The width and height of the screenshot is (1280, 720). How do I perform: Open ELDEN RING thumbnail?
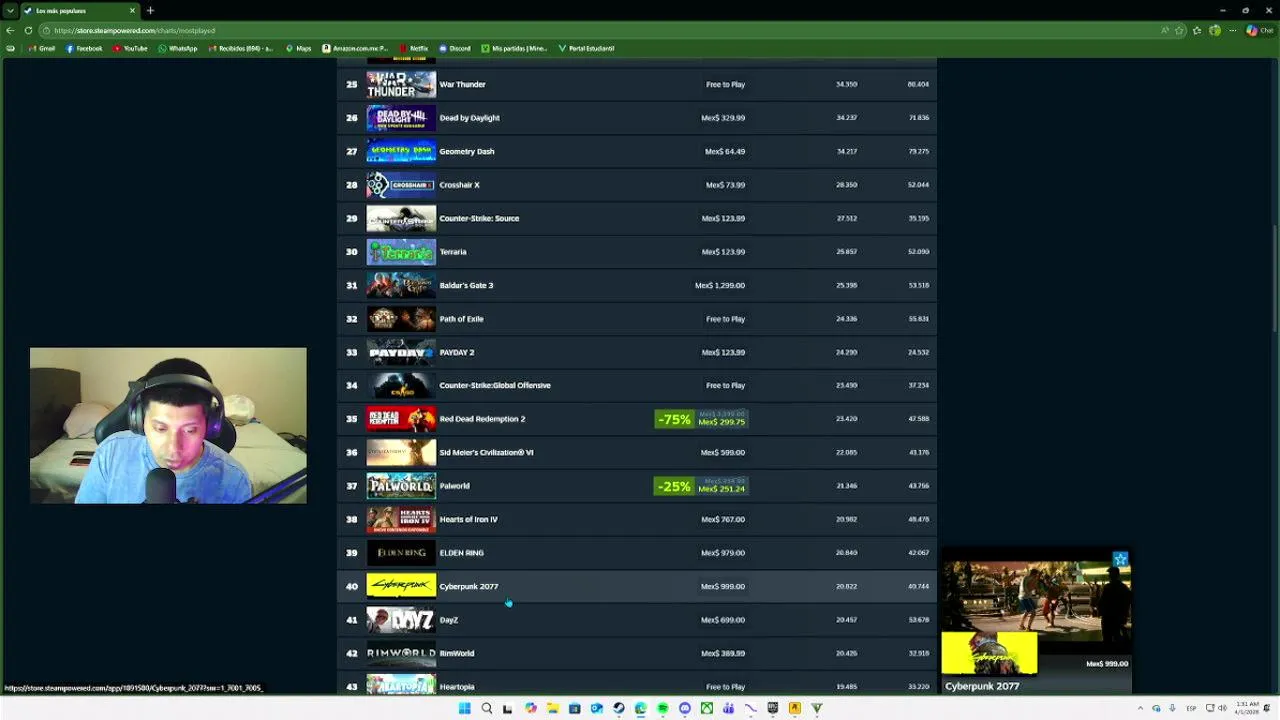pos(401,553)
